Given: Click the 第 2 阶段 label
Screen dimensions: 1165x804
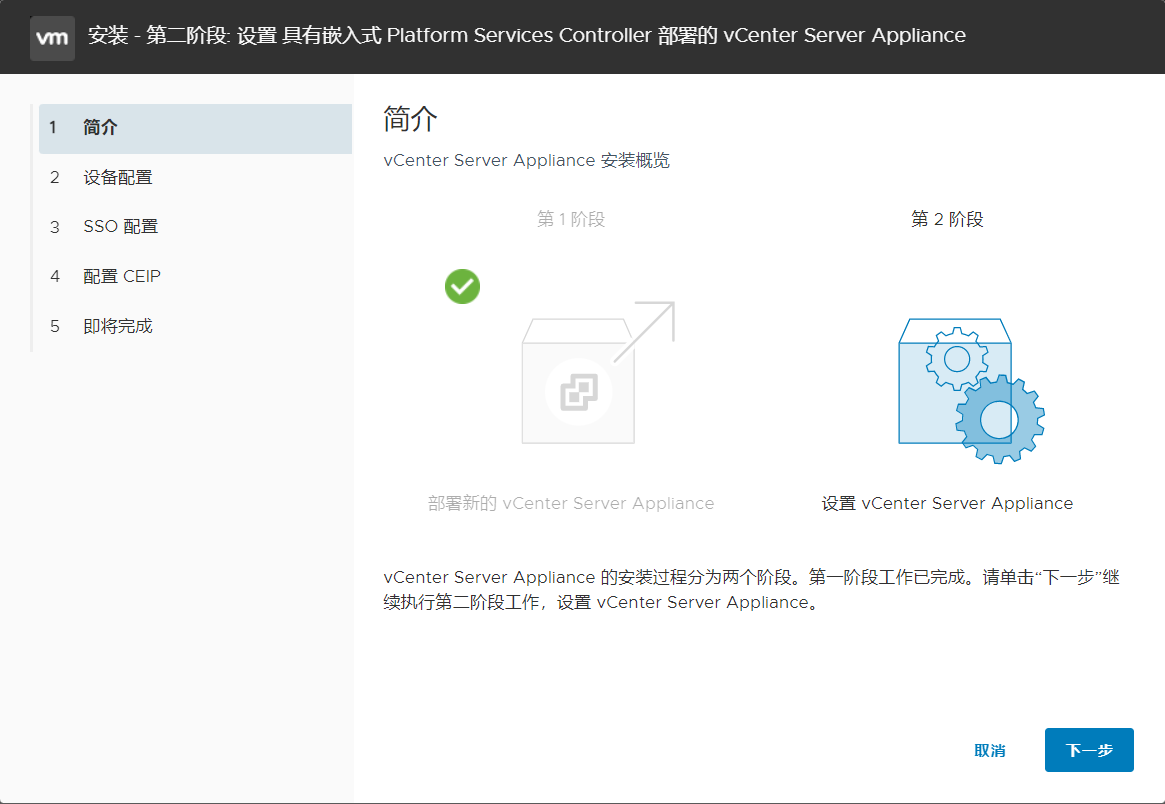Looking at the screenshot, I should (x=946, y=219).
